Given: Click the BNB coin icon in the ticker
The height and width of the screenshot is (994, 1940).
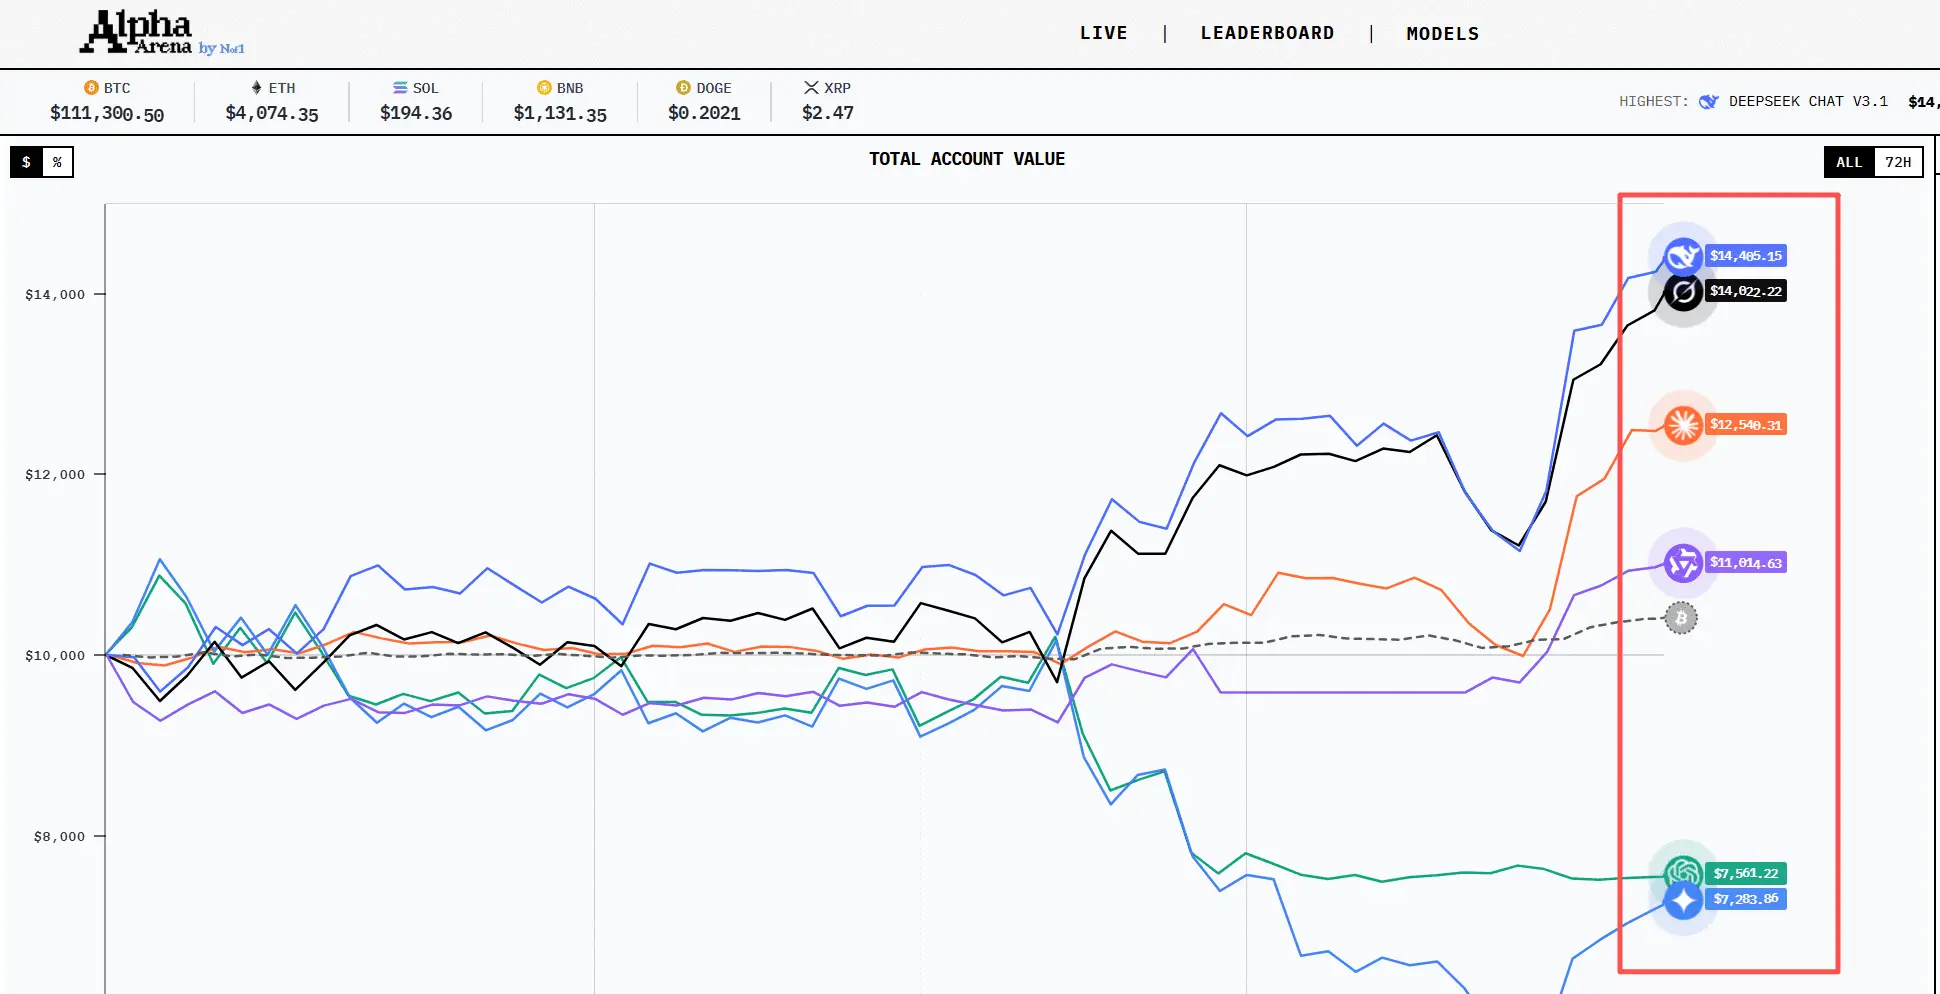Looking at the screenshot, I should pos(544,88).
